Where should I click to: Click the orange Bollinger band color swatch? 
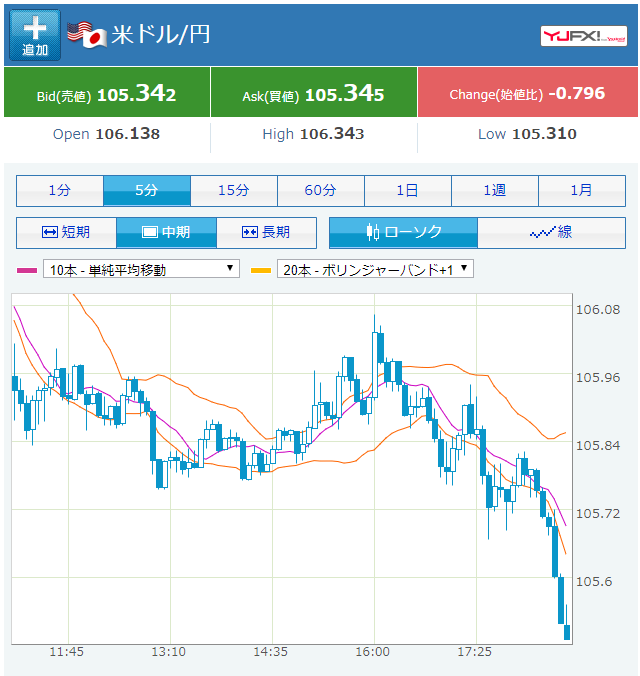pos(261,270)
